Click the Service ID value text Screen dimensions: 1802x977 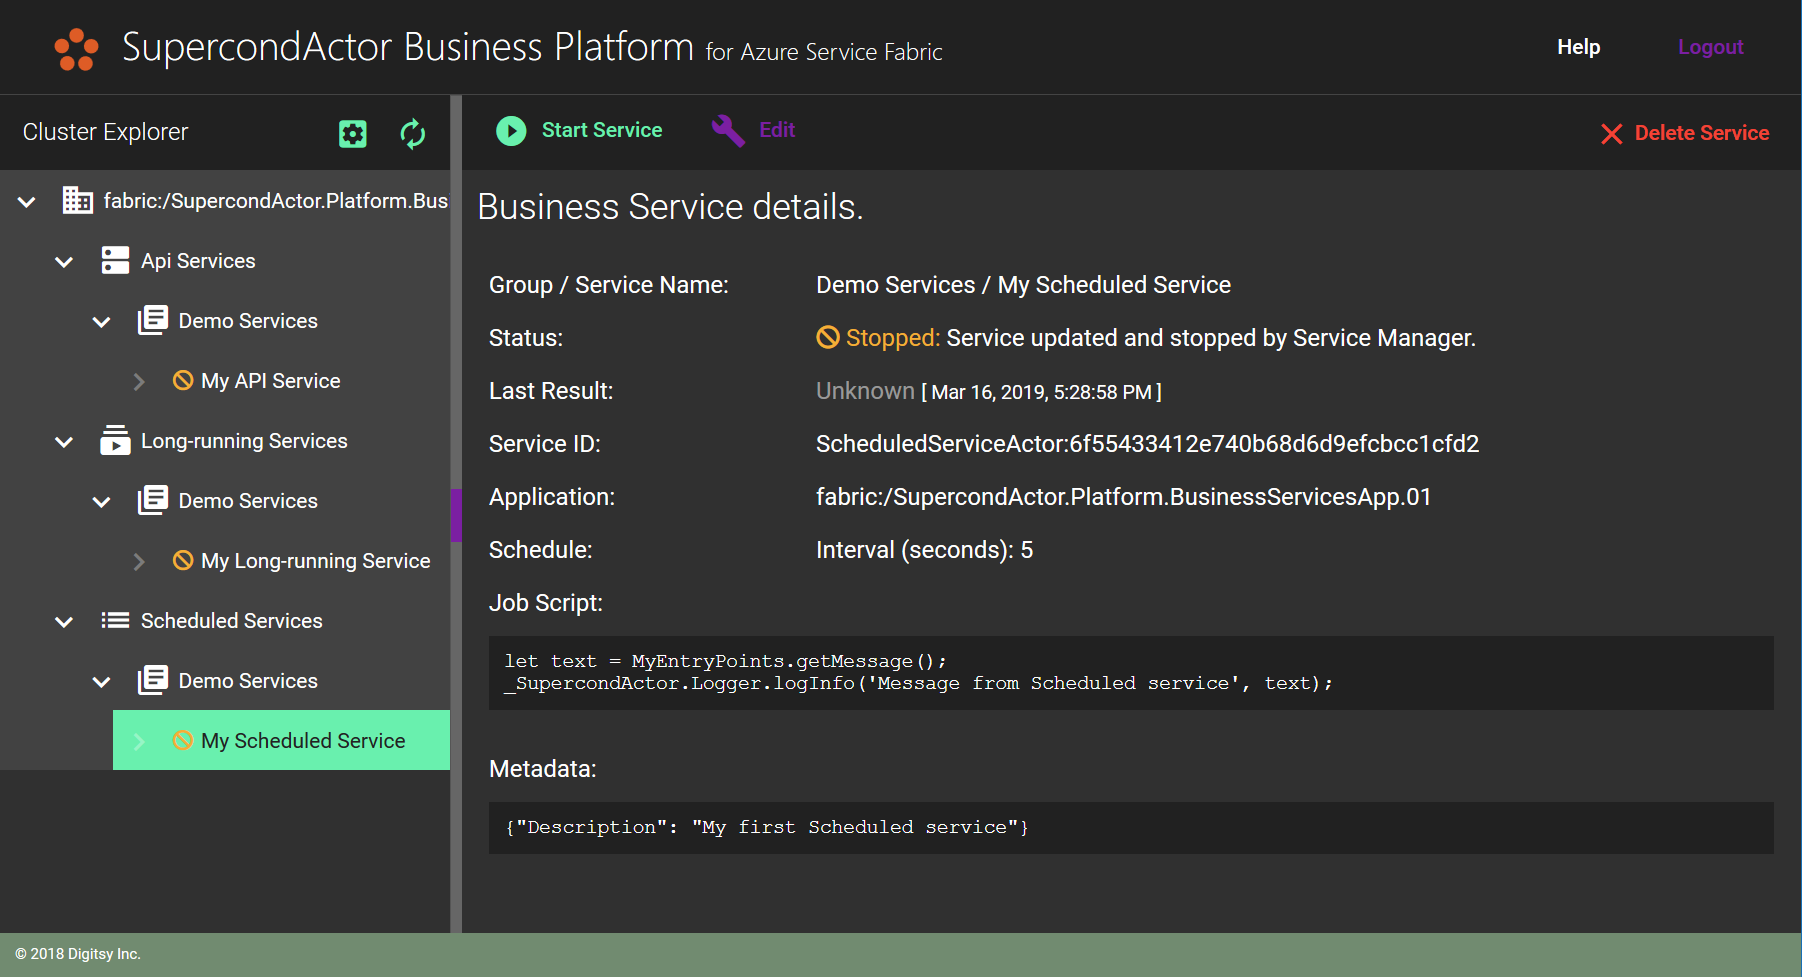1147,444
